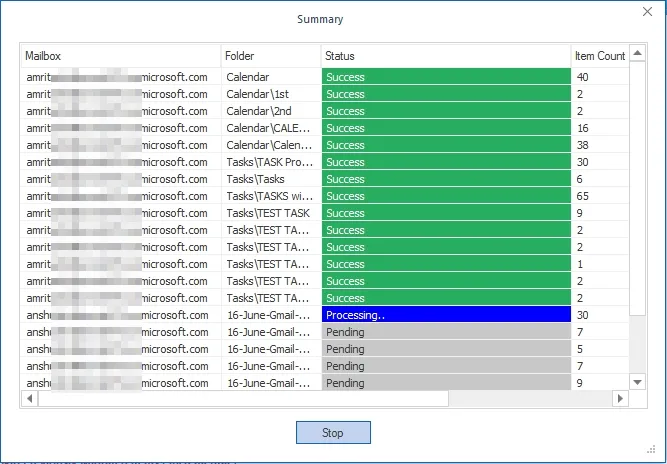Click item count 38 cell
Image resolution: width=667 pixels, height=464 pixels.
(600, 145)
